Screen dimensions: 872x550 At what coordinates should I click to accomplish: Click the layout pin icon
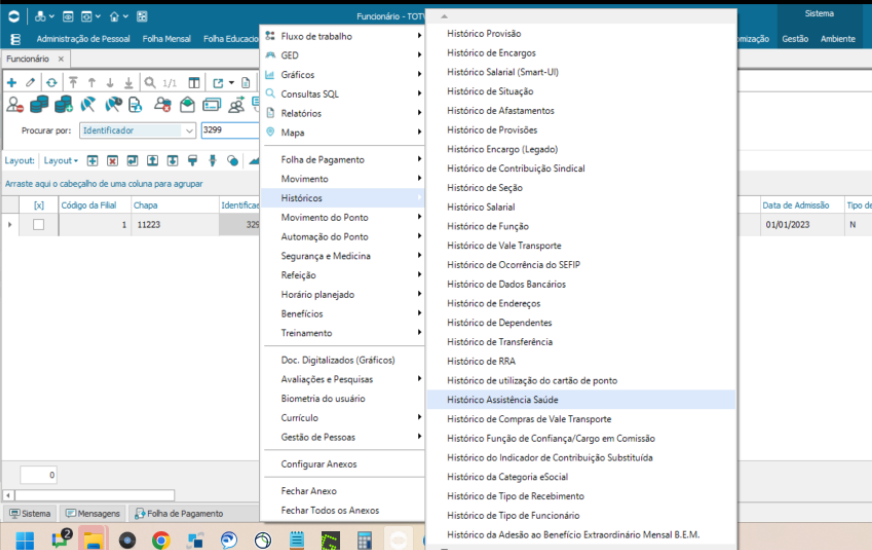click(x=212, y=161)
